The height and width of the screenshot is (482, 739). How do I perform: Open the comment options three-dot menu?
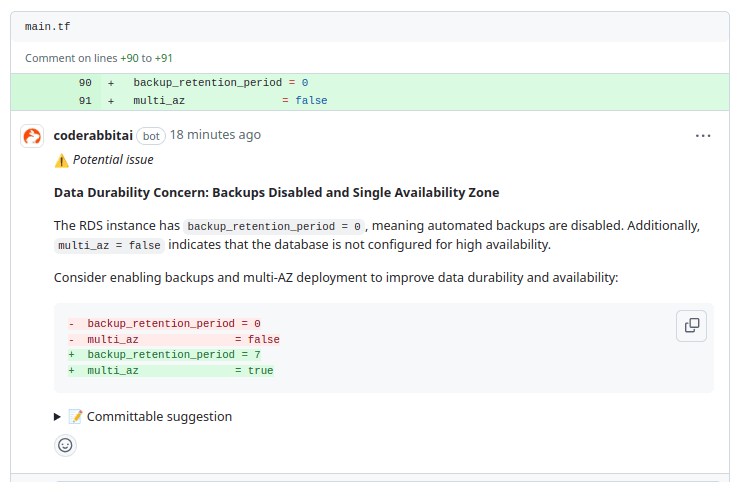(703, 135)
